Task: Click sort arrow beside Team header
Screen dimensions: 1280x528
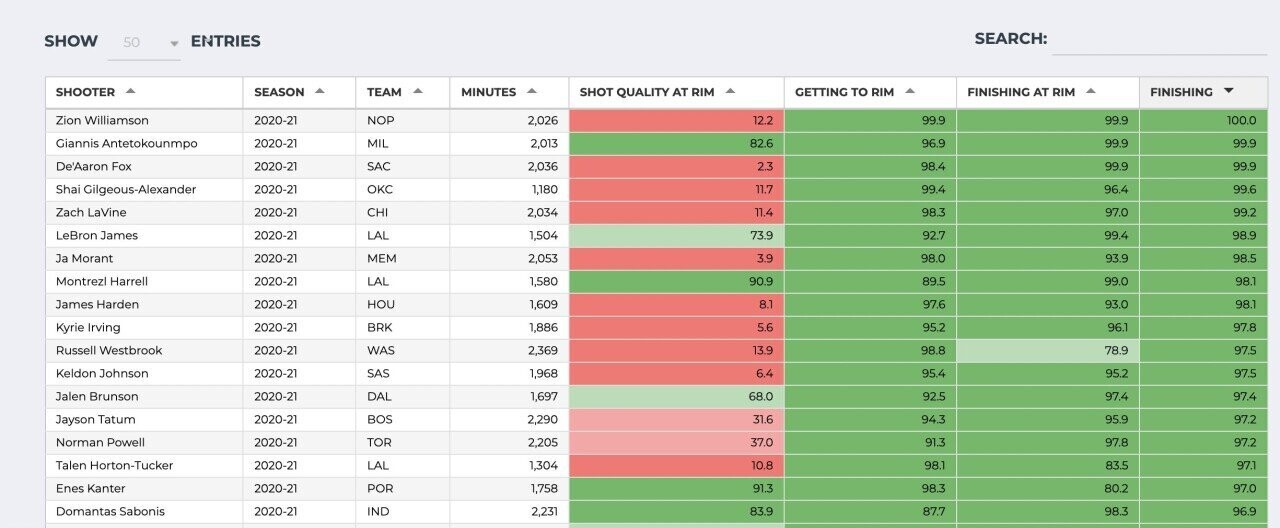Action: coord(417,91)
